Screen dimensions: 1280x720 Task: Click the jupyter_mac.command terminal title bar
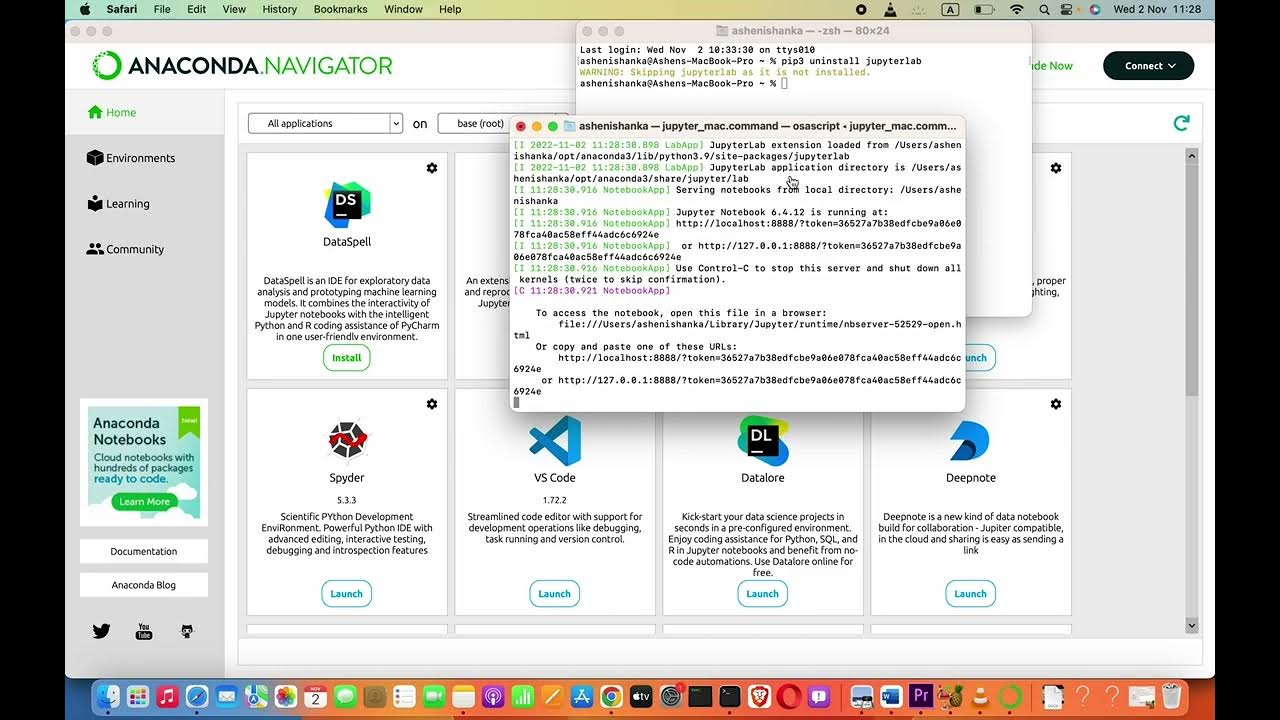pyautogui.click(x=738, y=126)
